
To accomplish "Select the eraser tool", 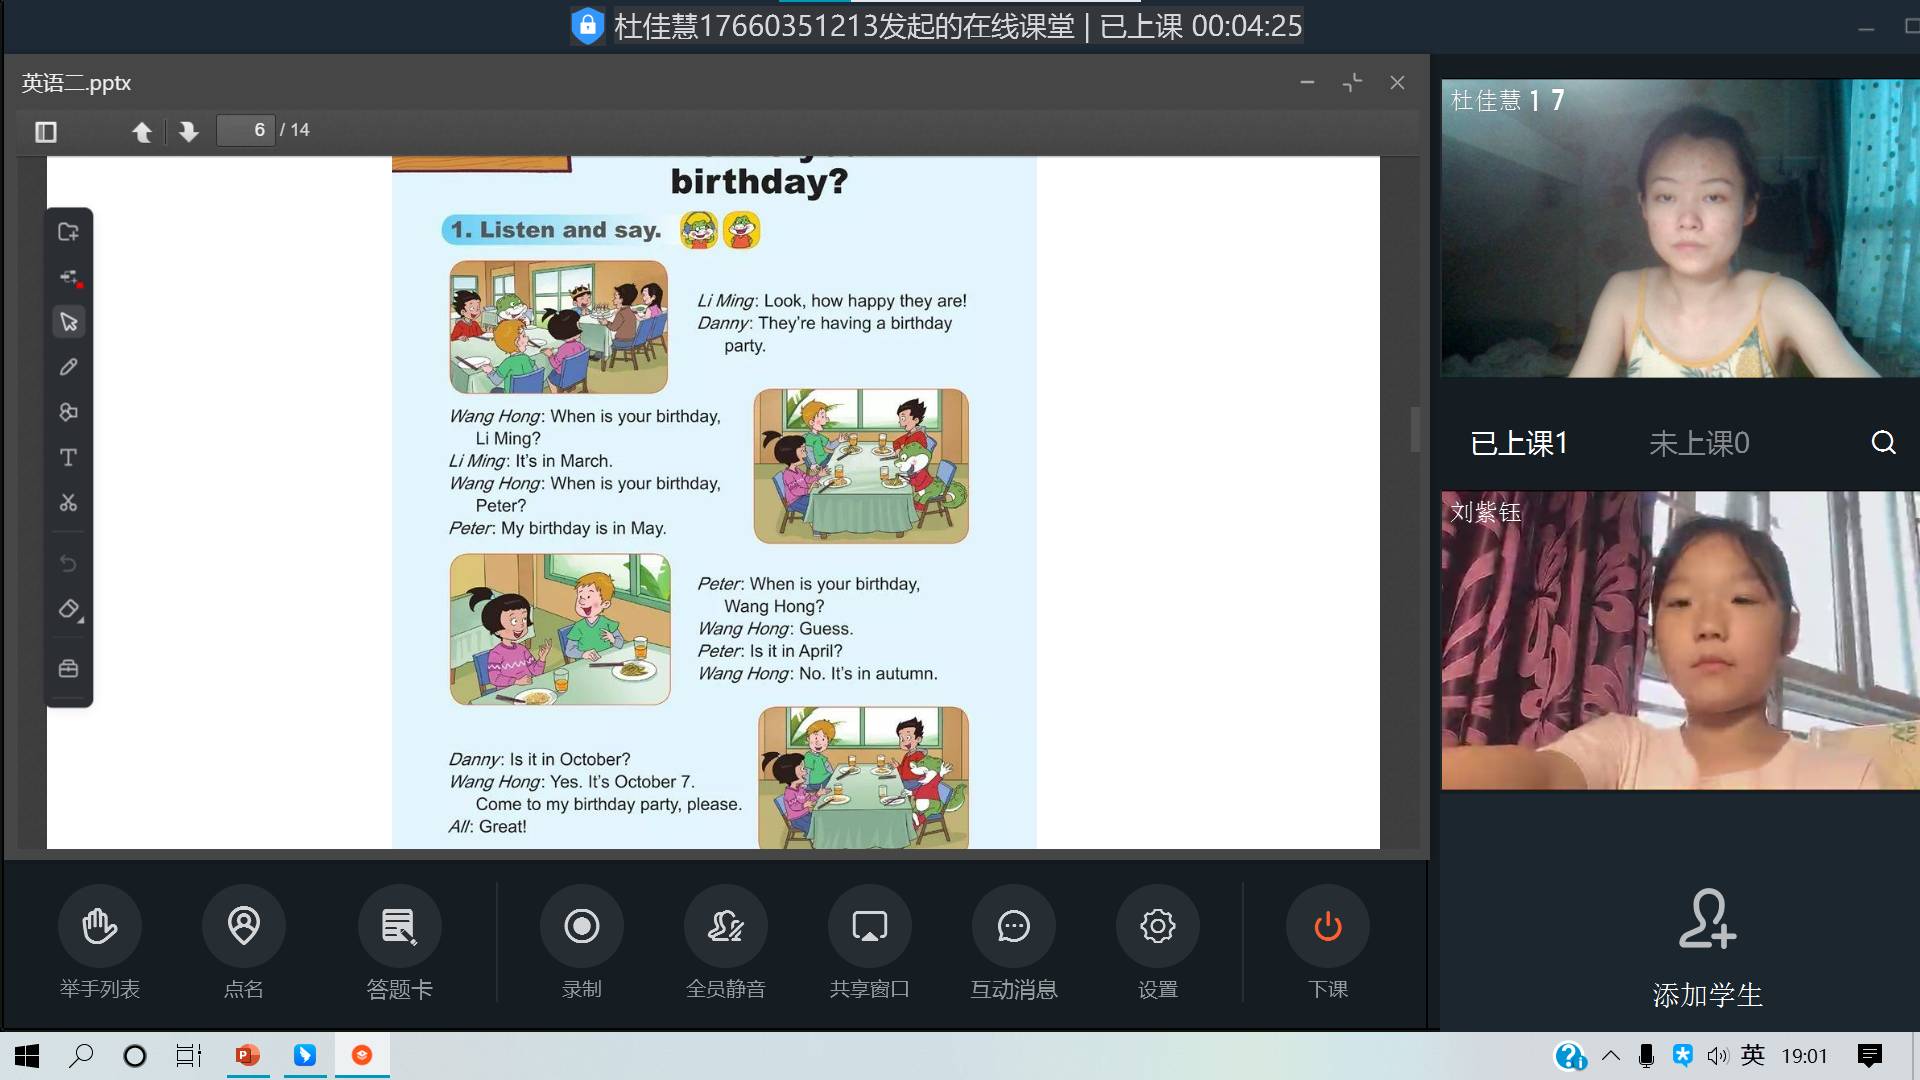I will click(68, 609).
